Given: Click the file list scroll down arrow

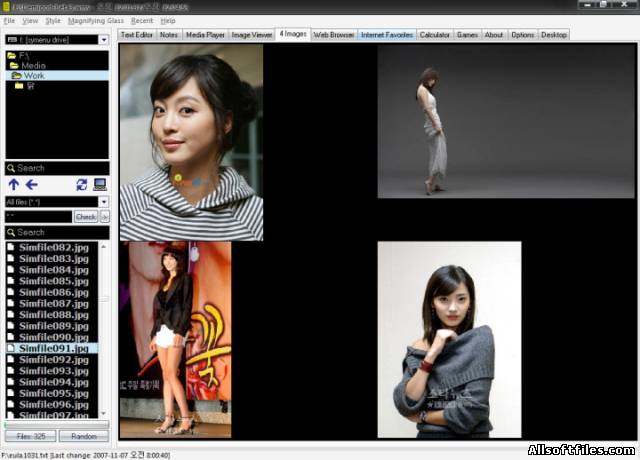Looking at the screenshot, I should pyautogui.click(x=104, y=413).
